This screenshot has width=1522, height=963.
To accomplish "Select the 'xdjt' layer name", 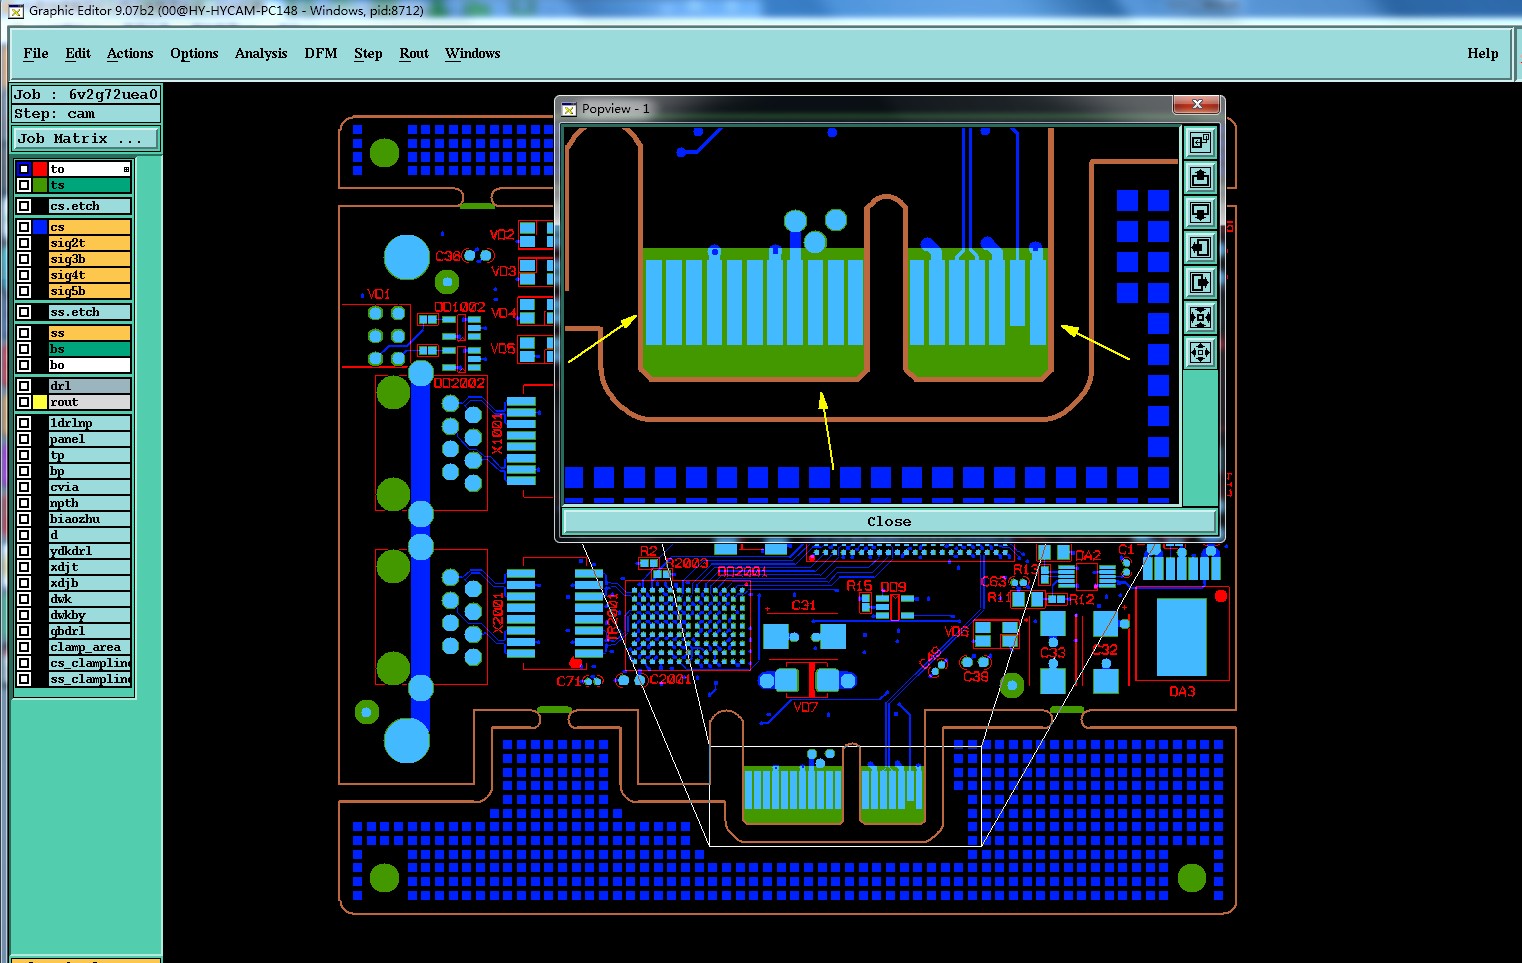I will click(x=90, y=567).
